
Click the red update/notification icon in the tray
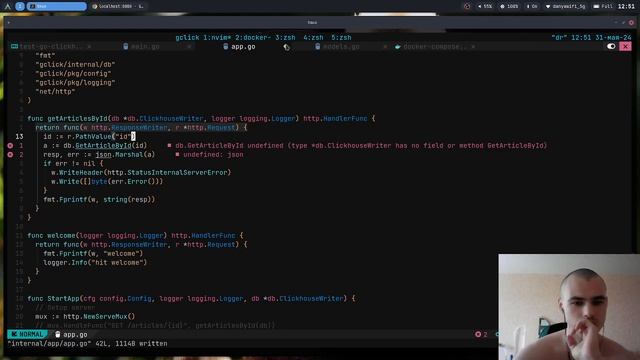pyautogui.click(x=467, y=6)
